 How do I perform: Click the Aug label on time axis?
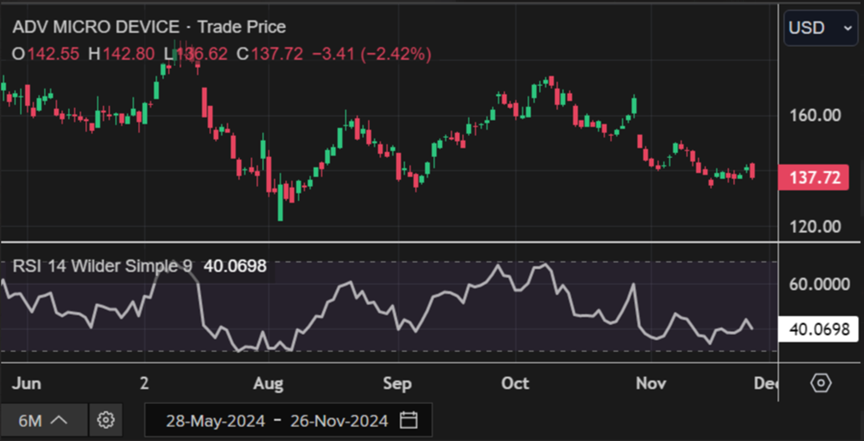coord(268,384)
